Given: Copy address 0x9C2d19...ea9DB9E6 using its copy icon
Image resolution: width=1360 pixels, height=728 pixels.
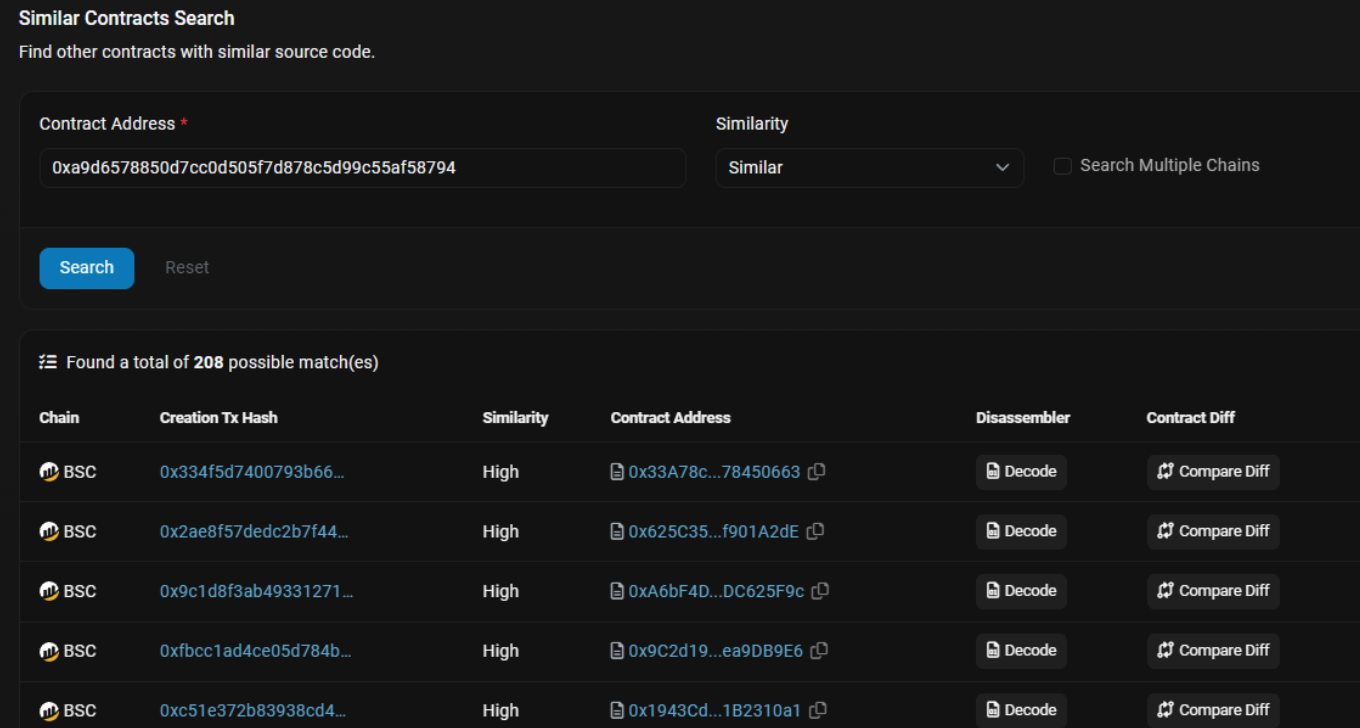Looking at the screenshot, I should tap(819, 651).
